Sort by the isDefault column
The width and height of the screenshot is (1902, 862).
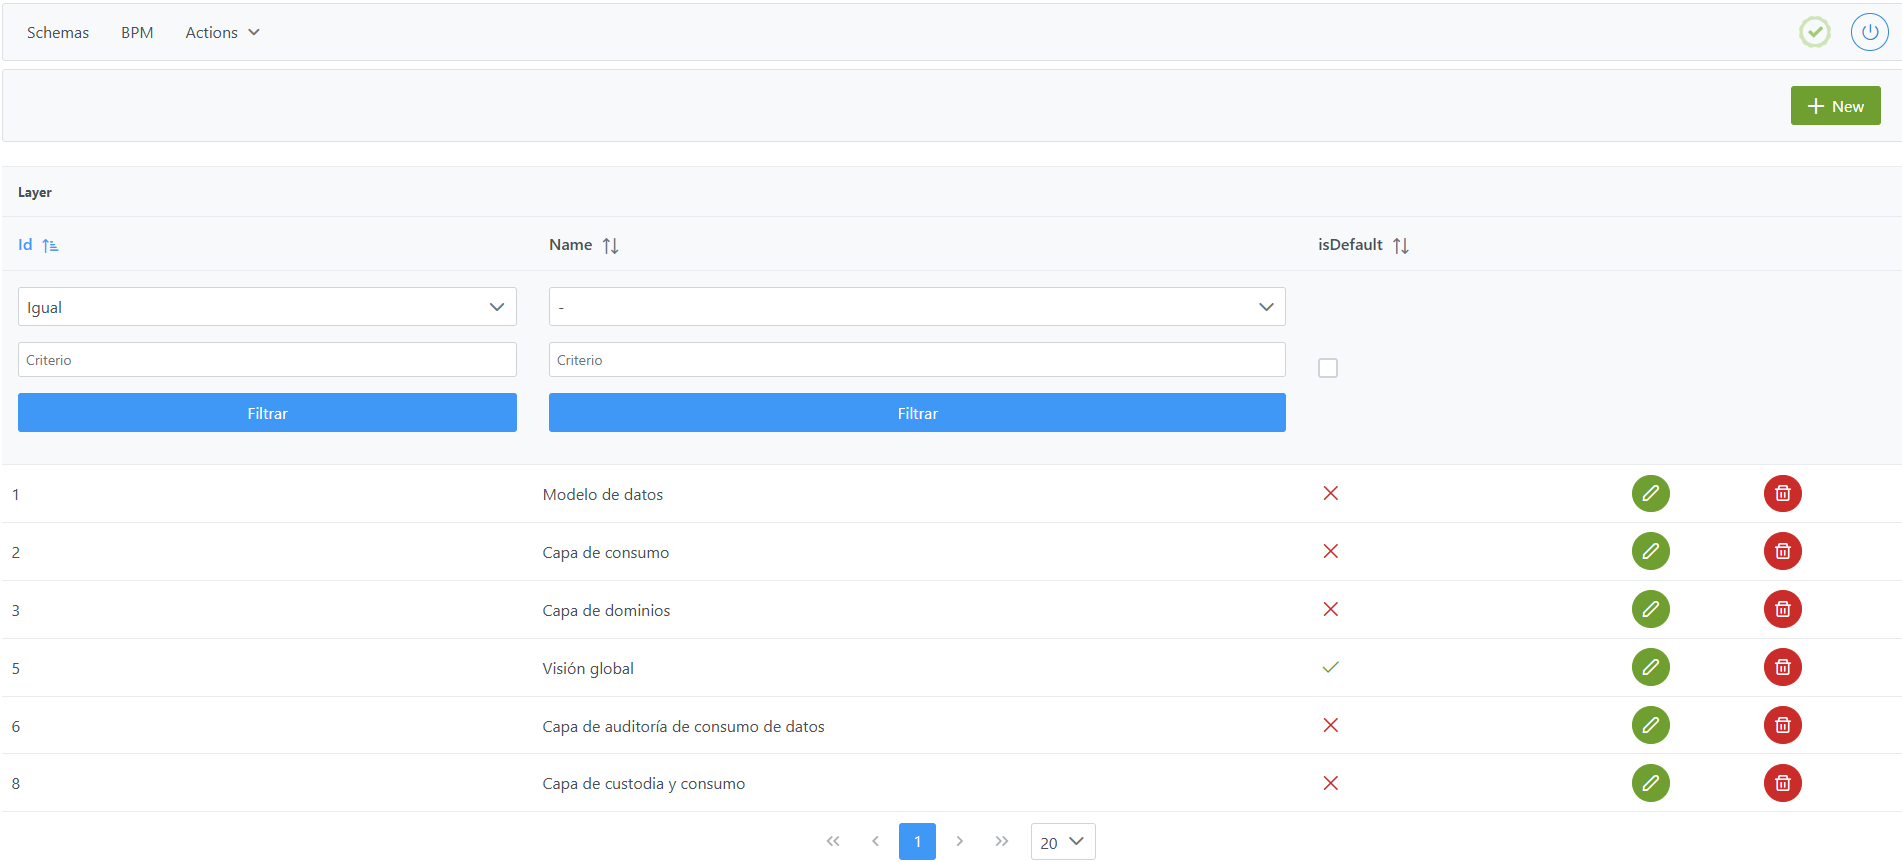pyautogui.click(x=1400, y=246)
